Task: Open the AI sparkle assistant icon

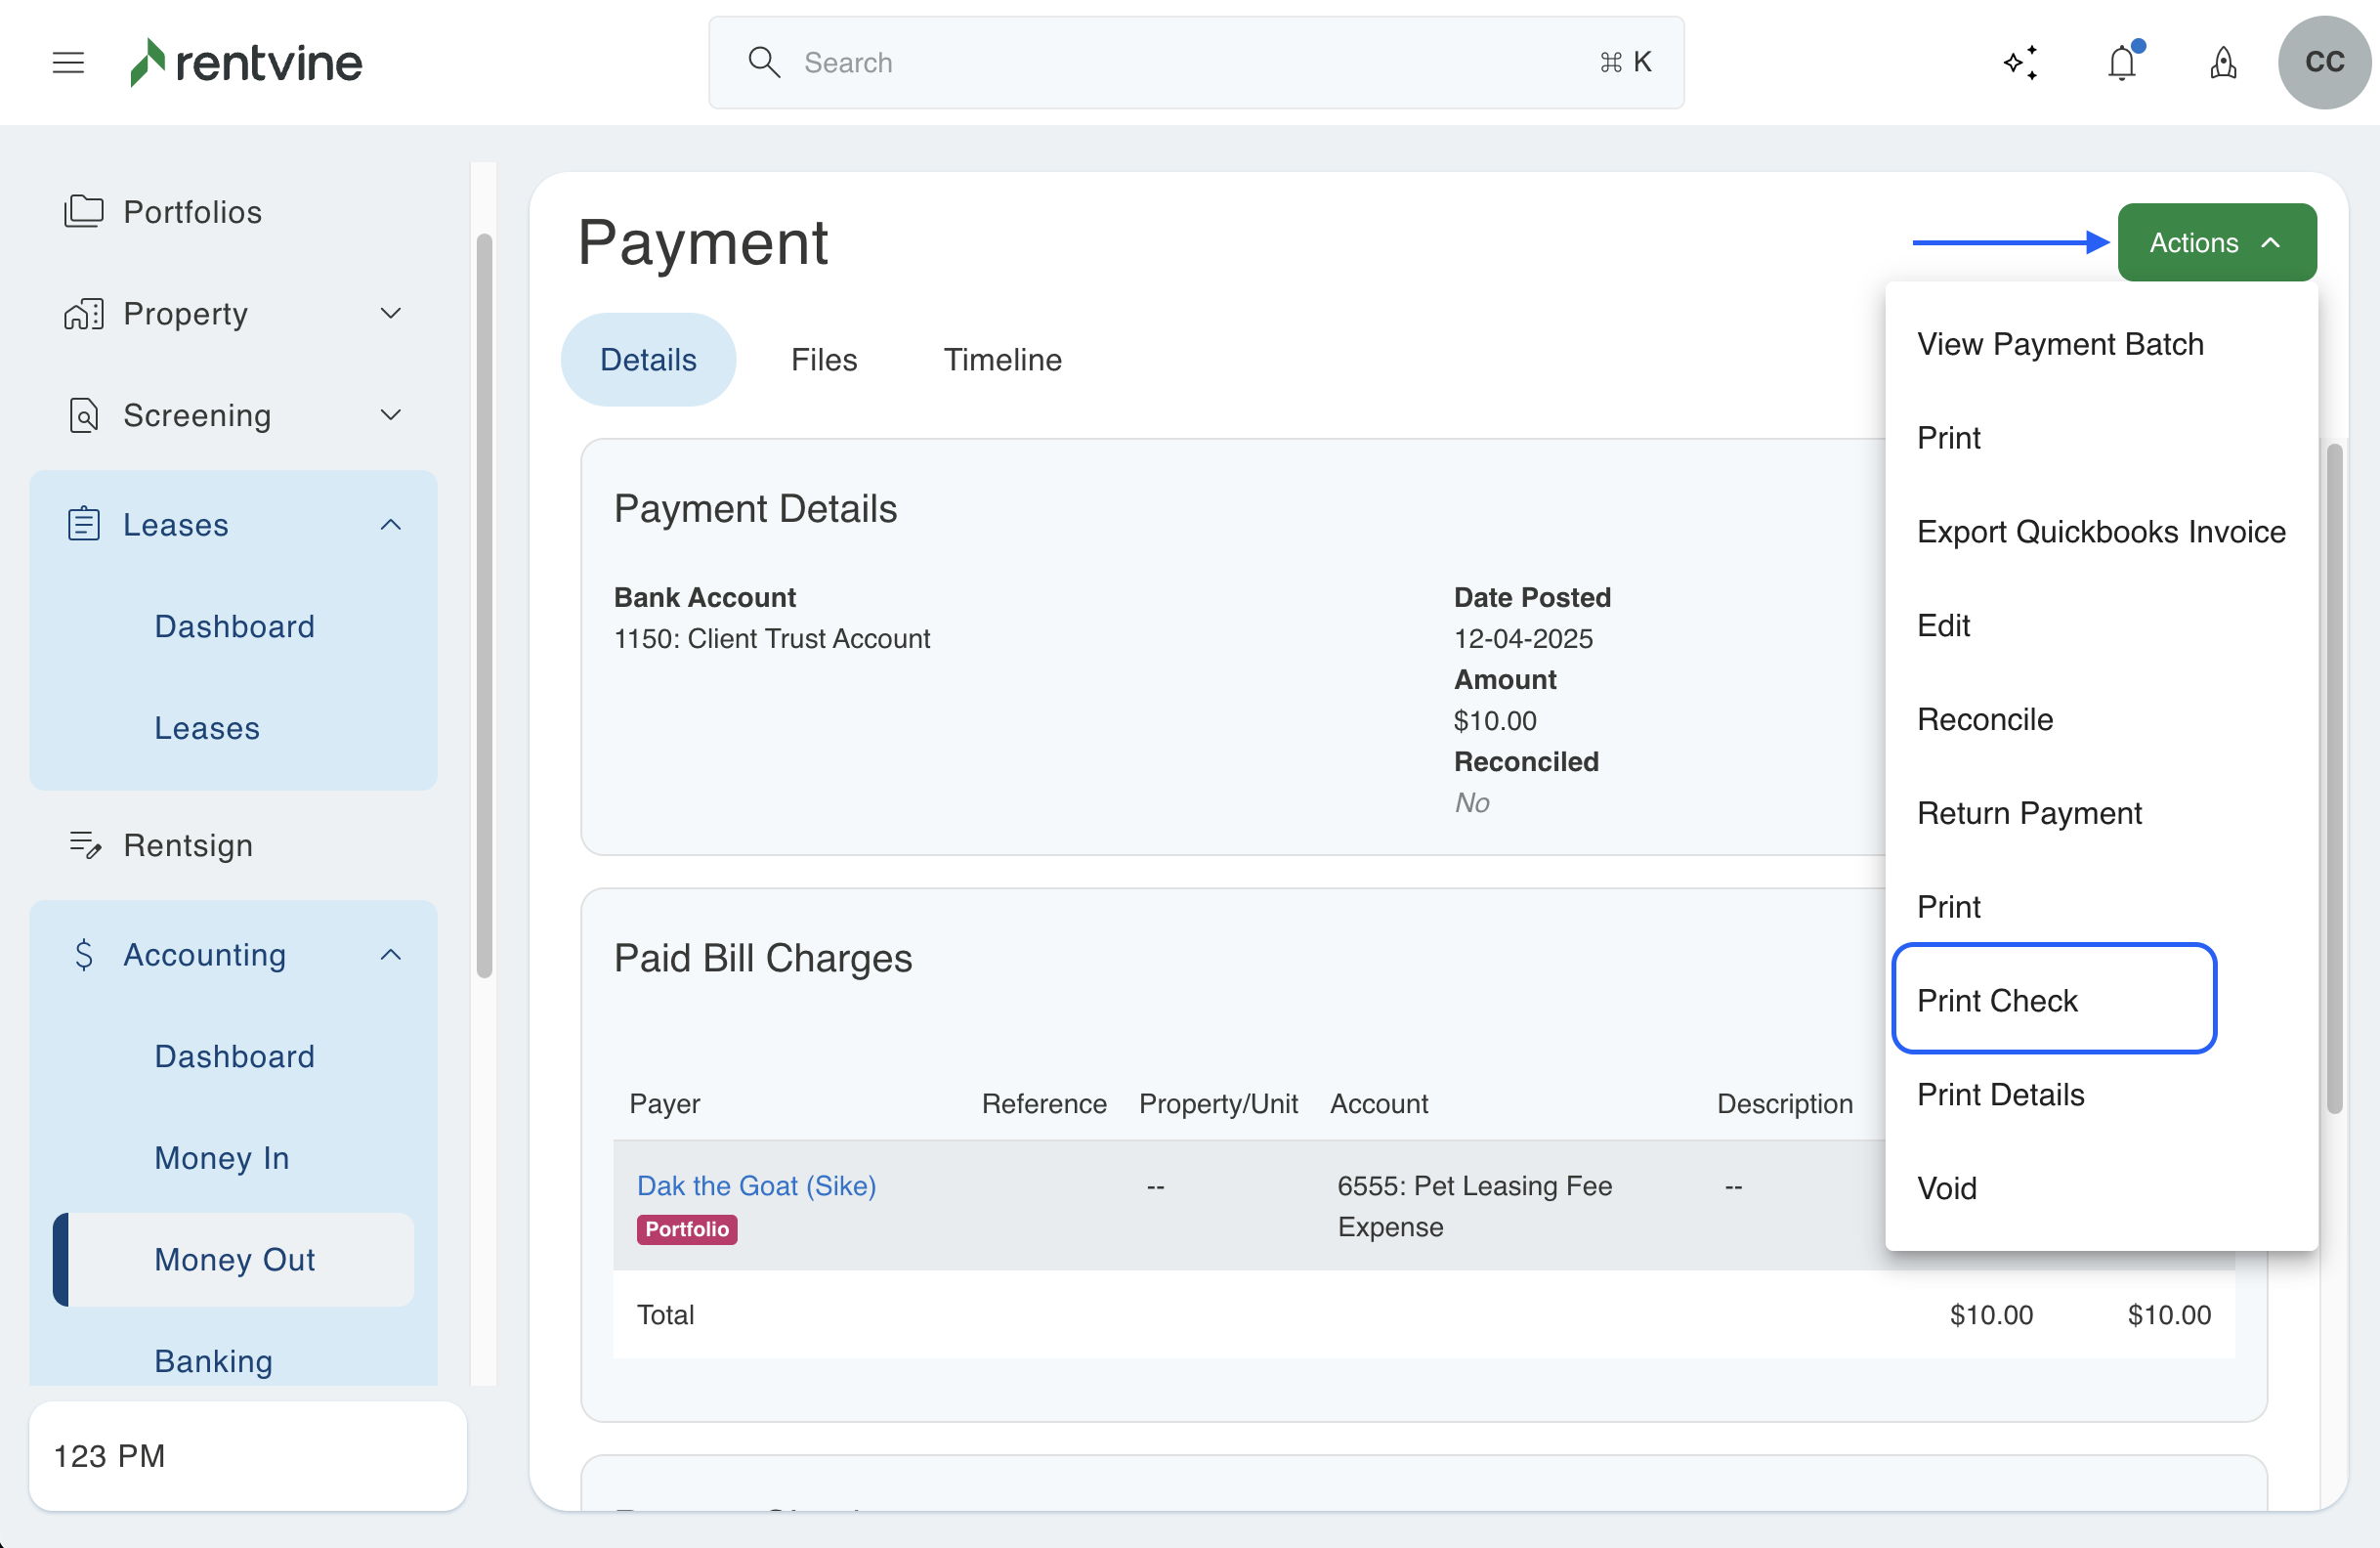Action: 2020,63
